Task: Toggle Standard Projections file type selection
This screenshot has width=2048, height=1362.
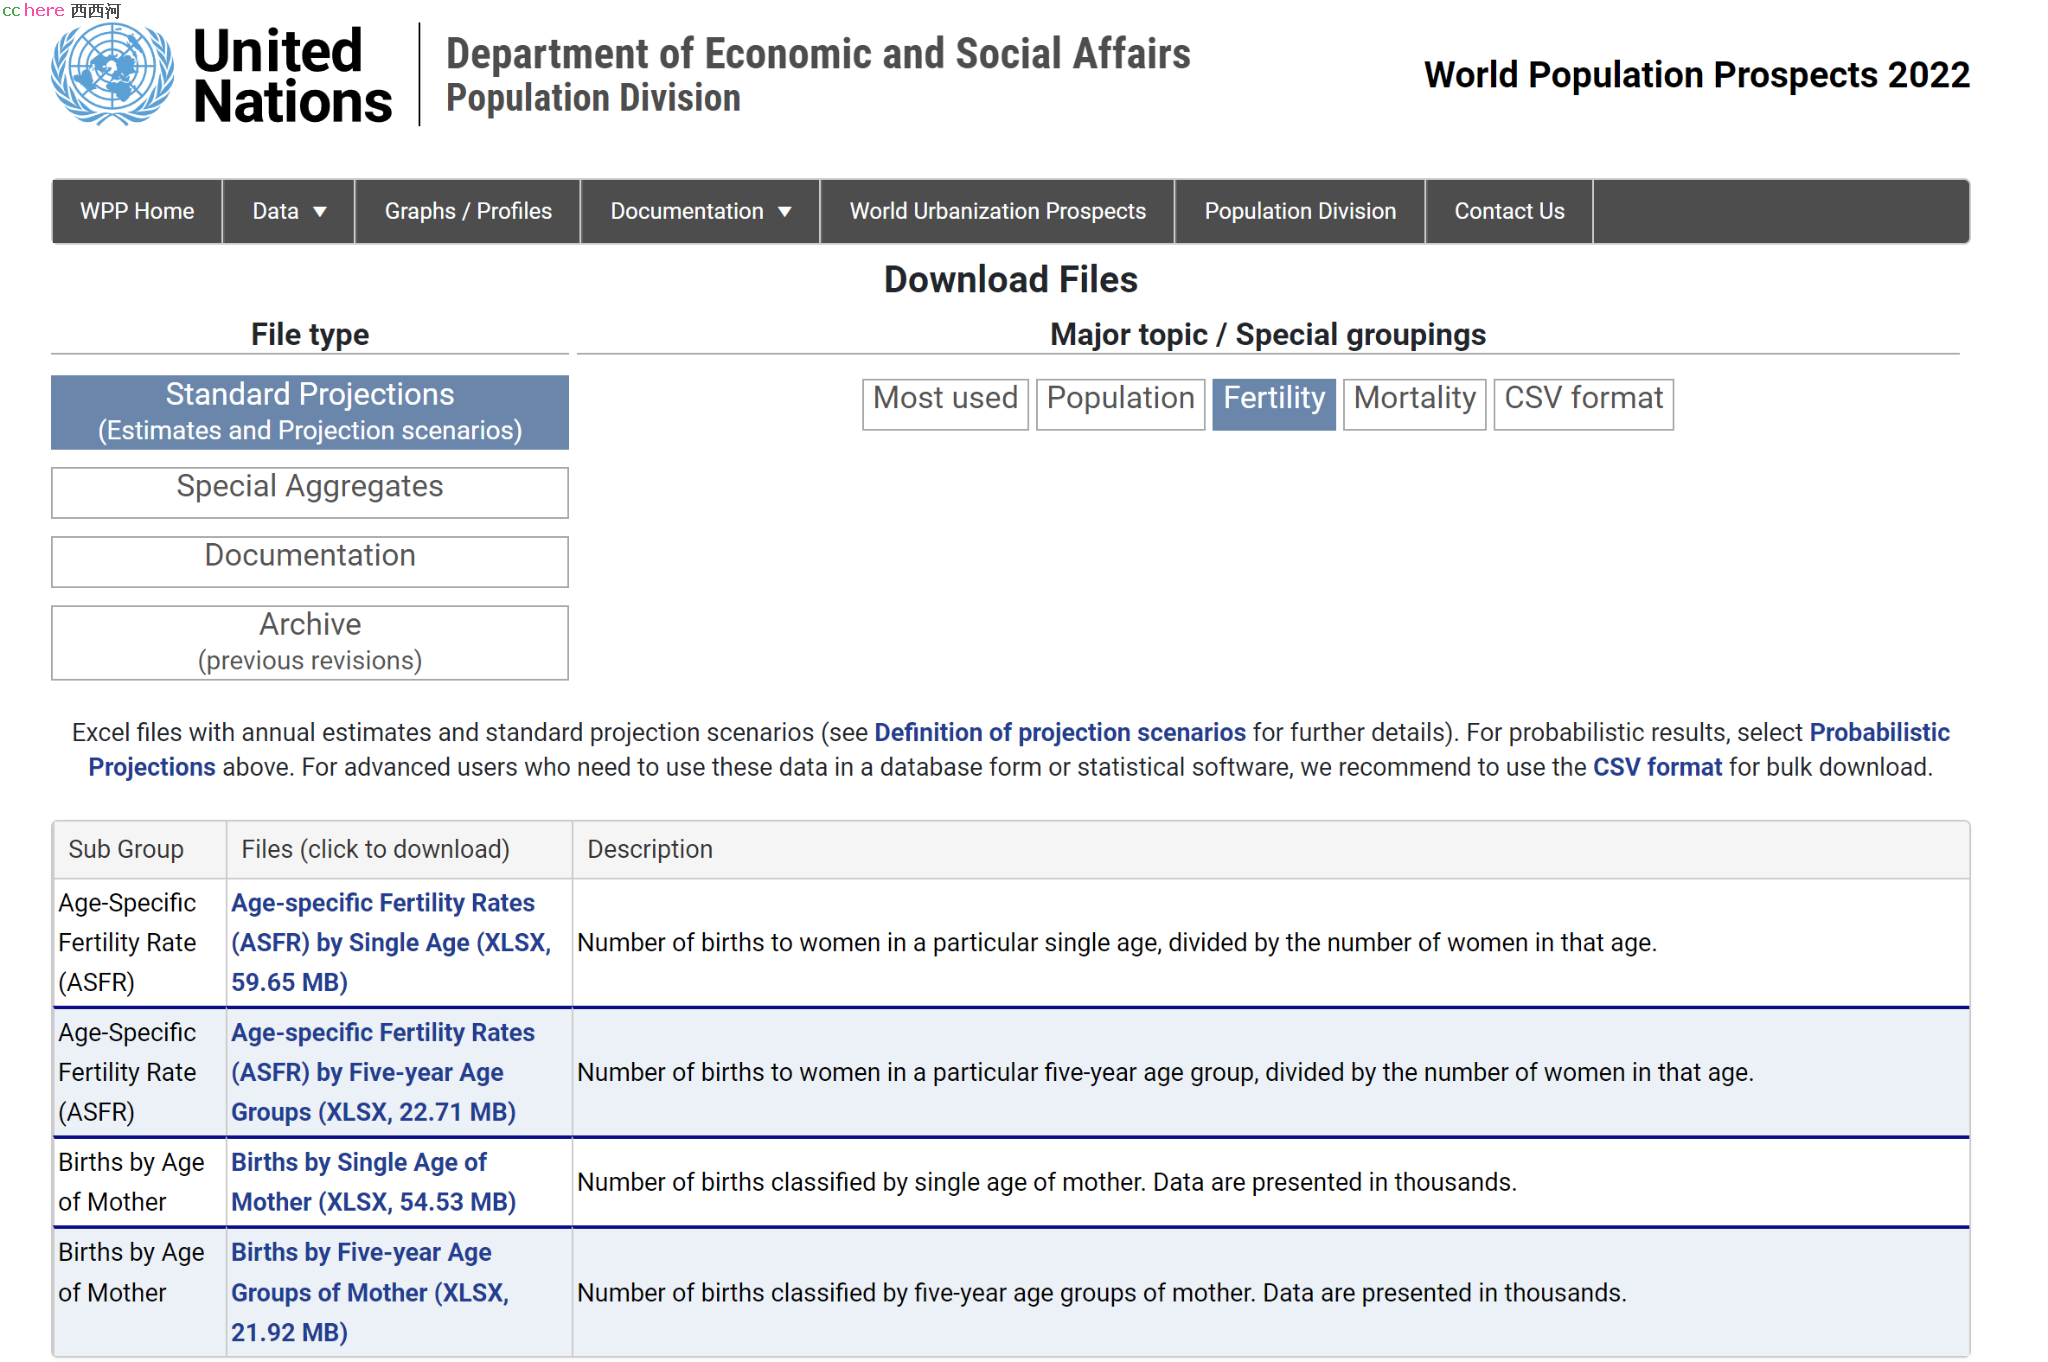Action: coord(310,410)
